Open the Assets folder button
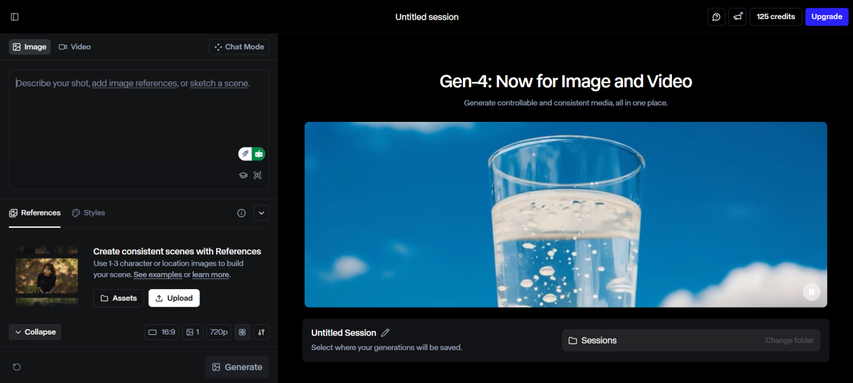 point(119,298)
